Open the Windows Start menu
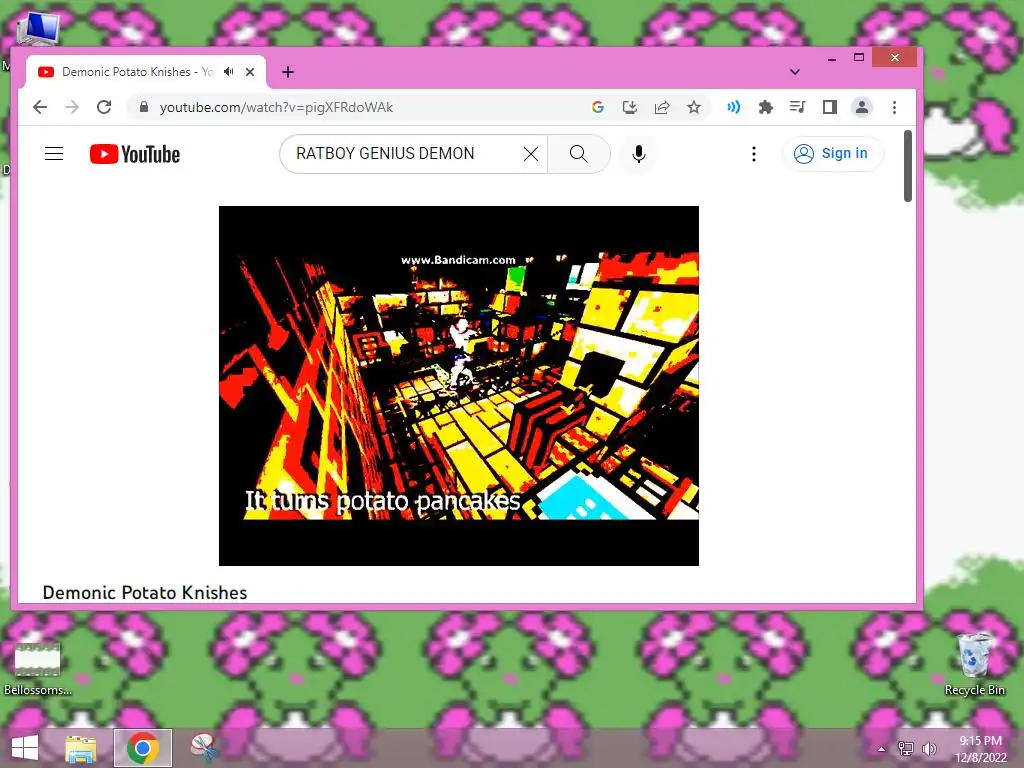The height and width of the screenshot is (768, 1024). coord(25,748)
